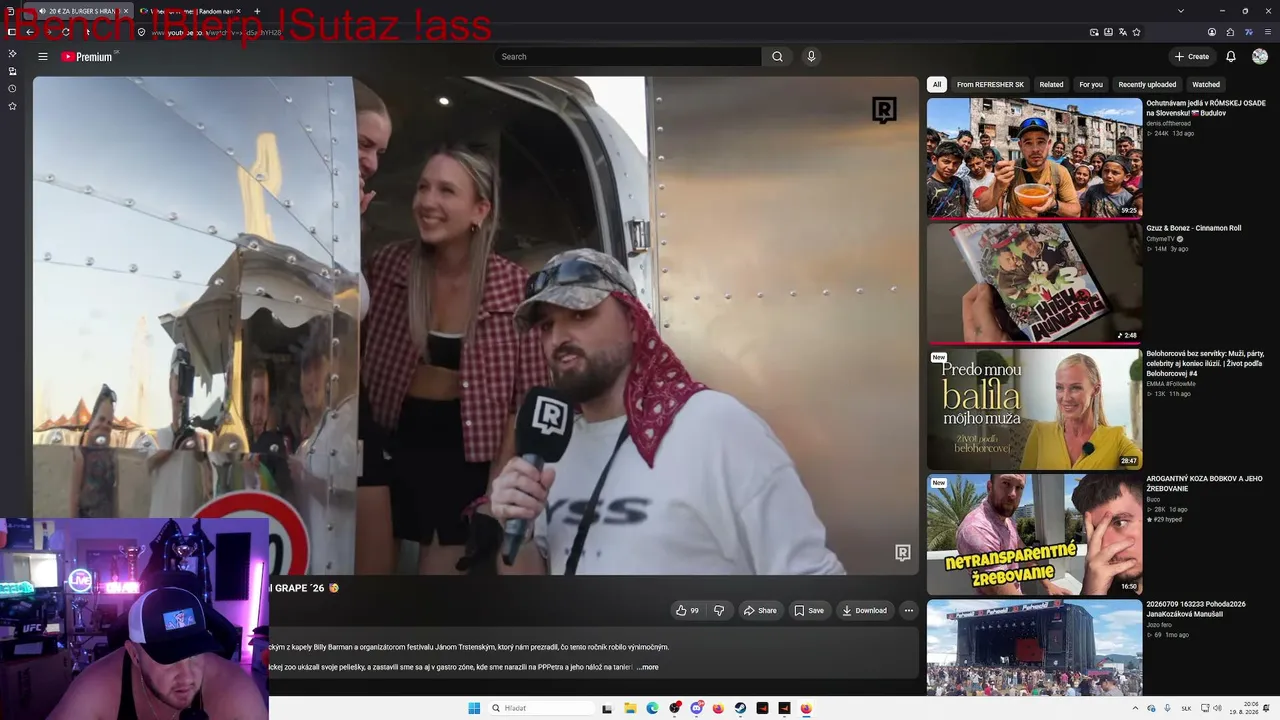The width and height of the screenshot is (1280, 720).
Task: Select the Watched filter chip
Action: (x=1206, y=85)
